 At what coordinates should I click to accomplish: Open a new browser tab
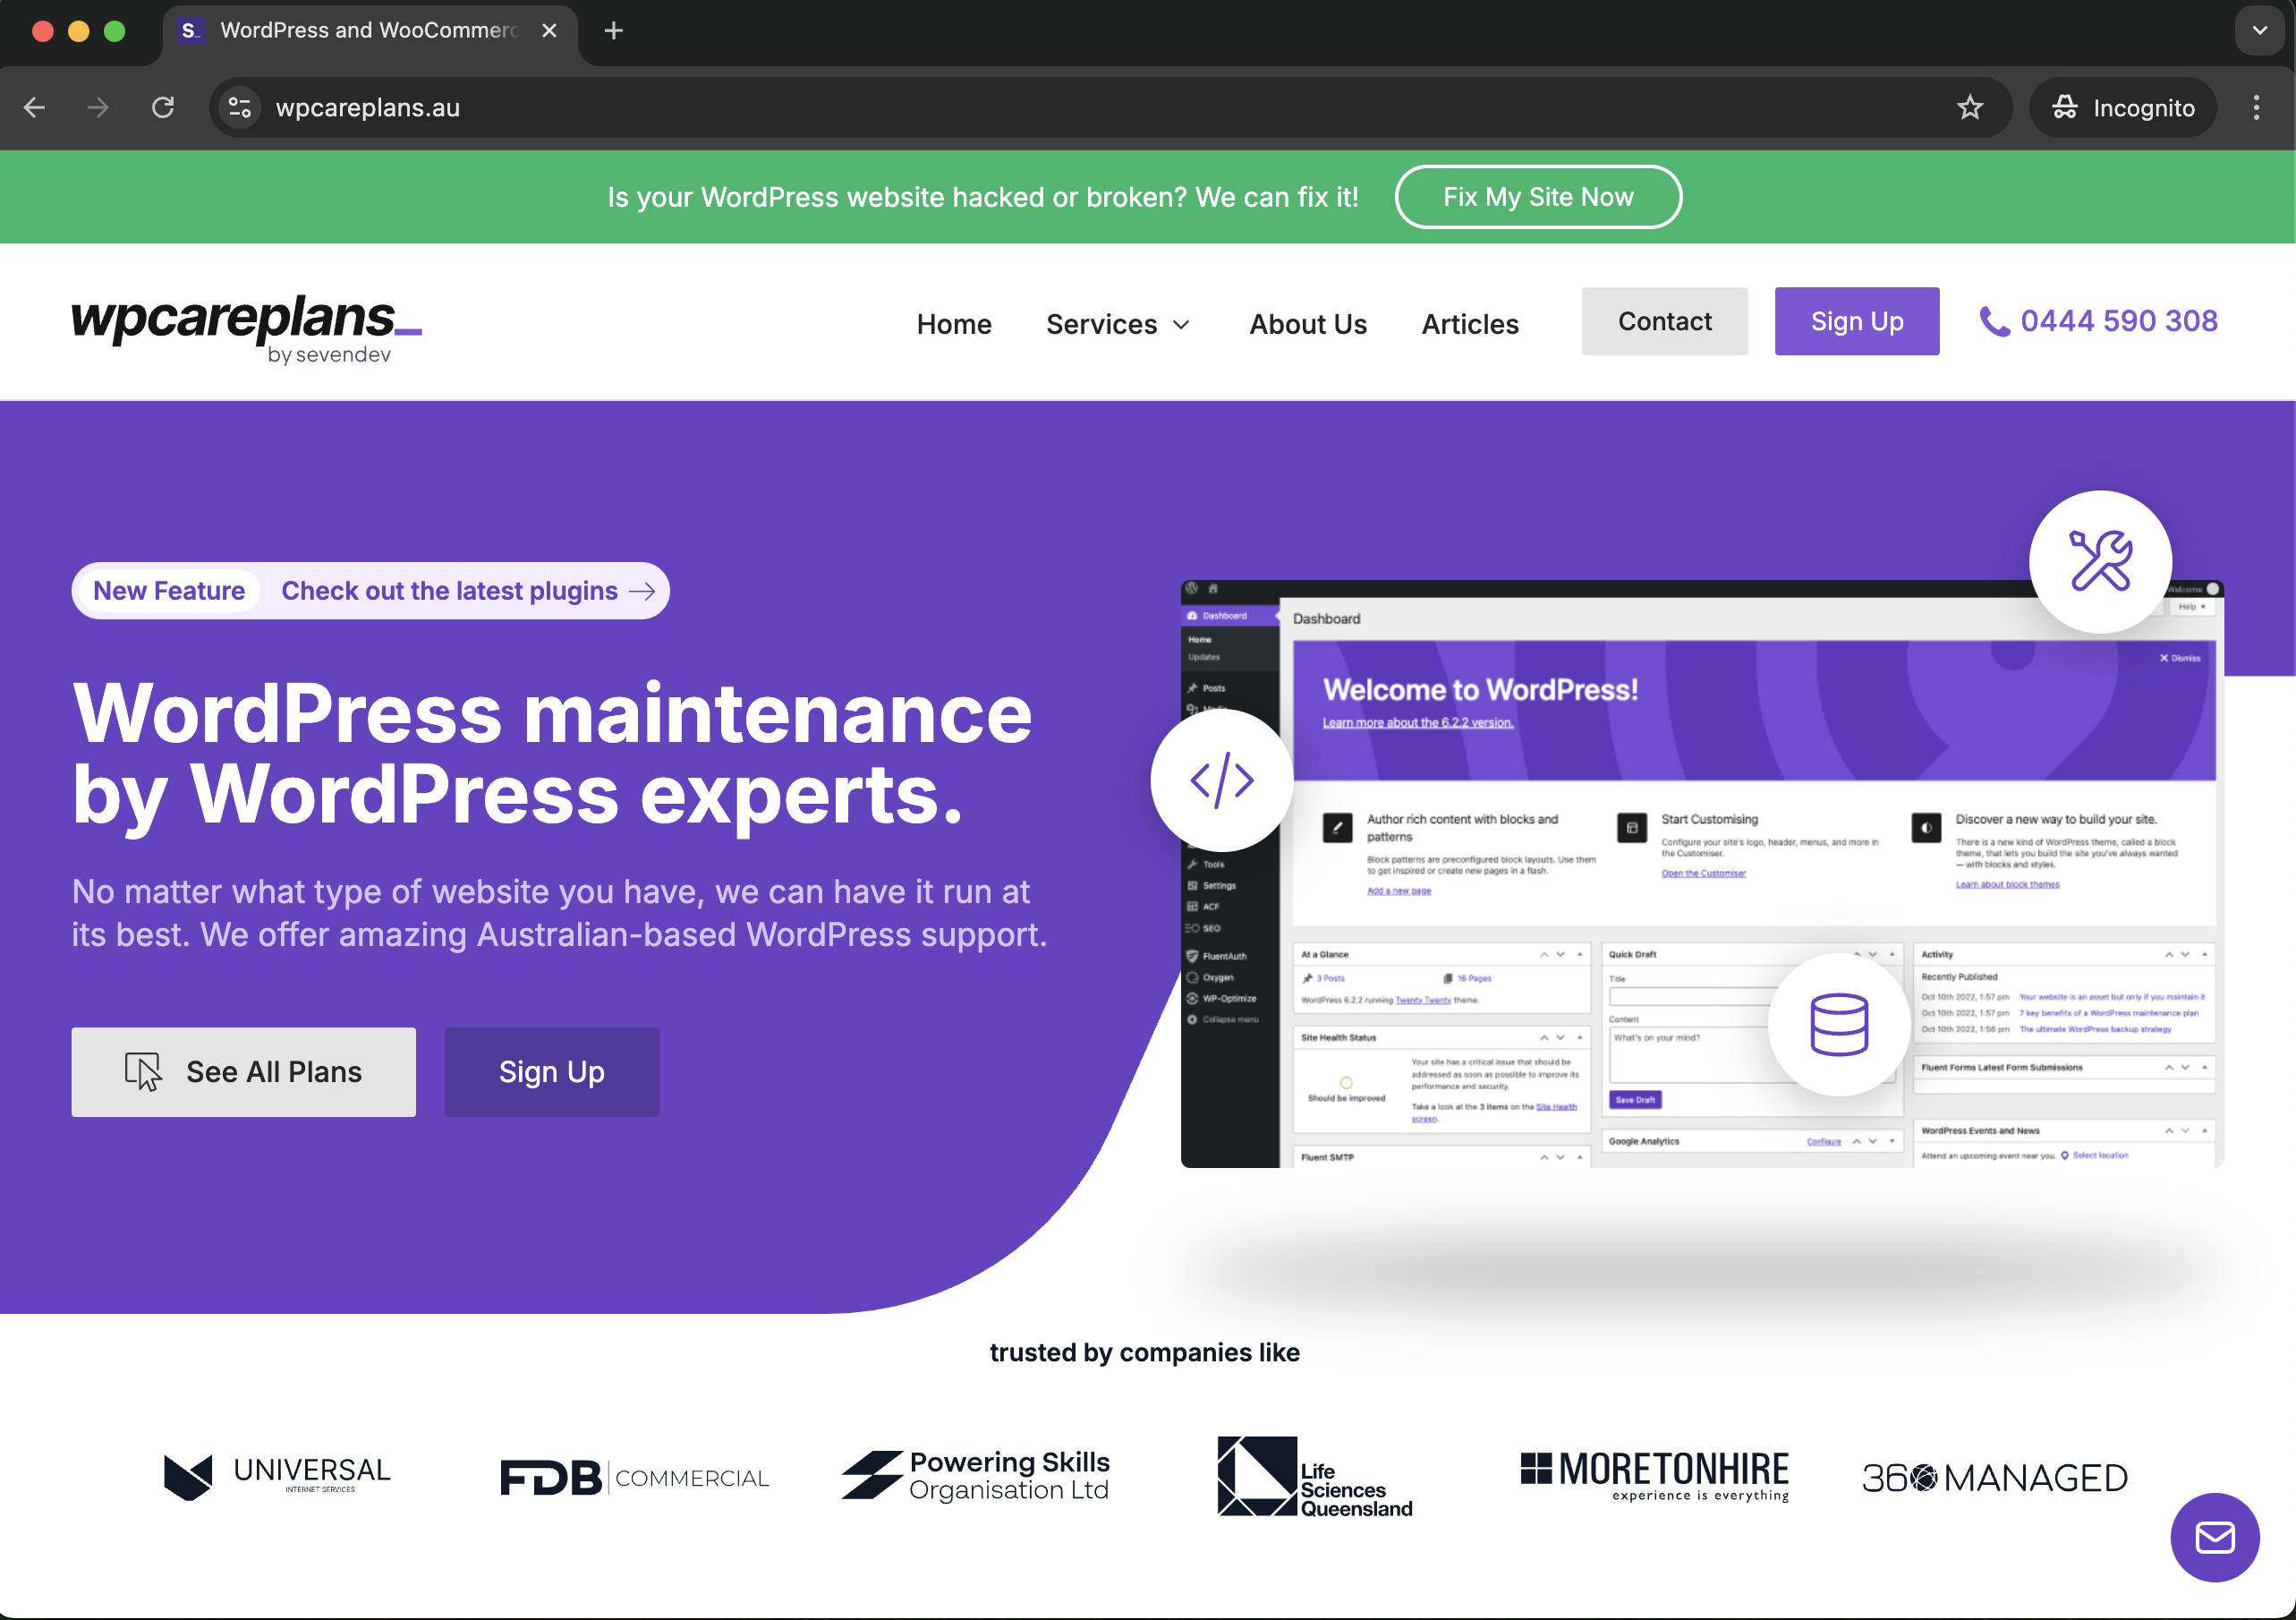[614, 31]
